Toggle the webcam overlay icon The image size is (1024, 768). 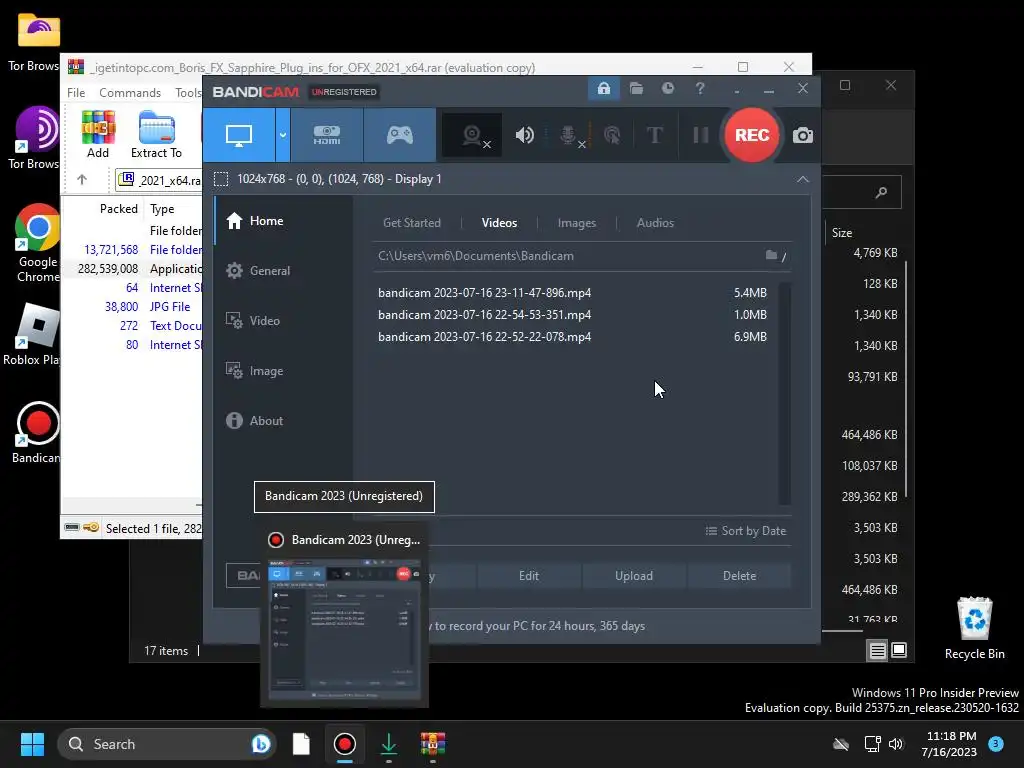click(473, 135)
